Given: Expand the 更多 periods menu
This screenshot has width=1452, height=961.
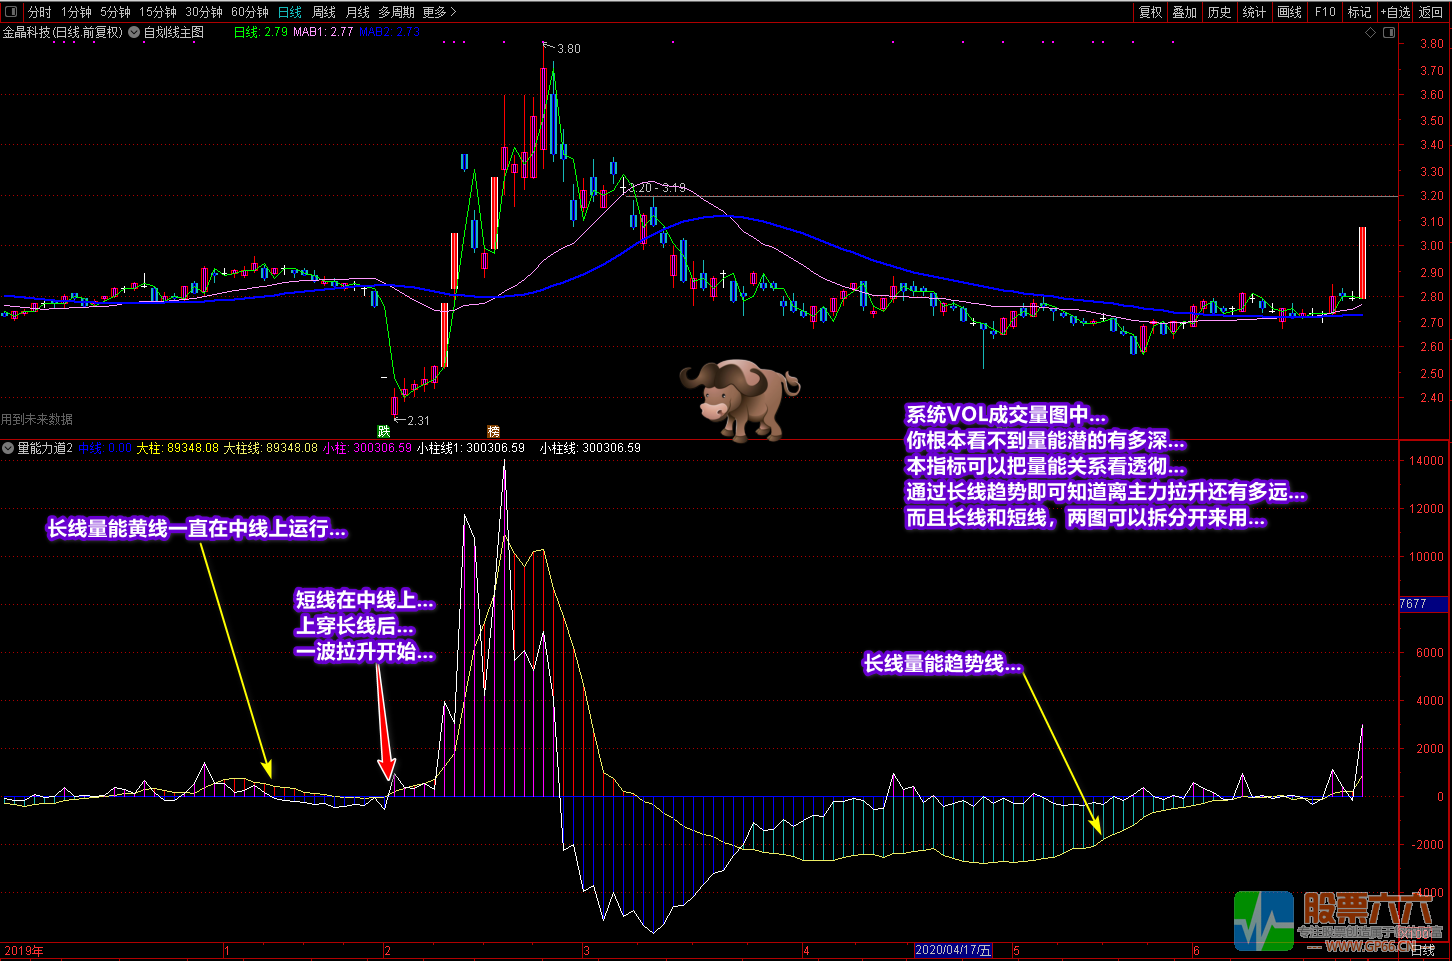Looking at the screenshot, I should click(439, 12).
